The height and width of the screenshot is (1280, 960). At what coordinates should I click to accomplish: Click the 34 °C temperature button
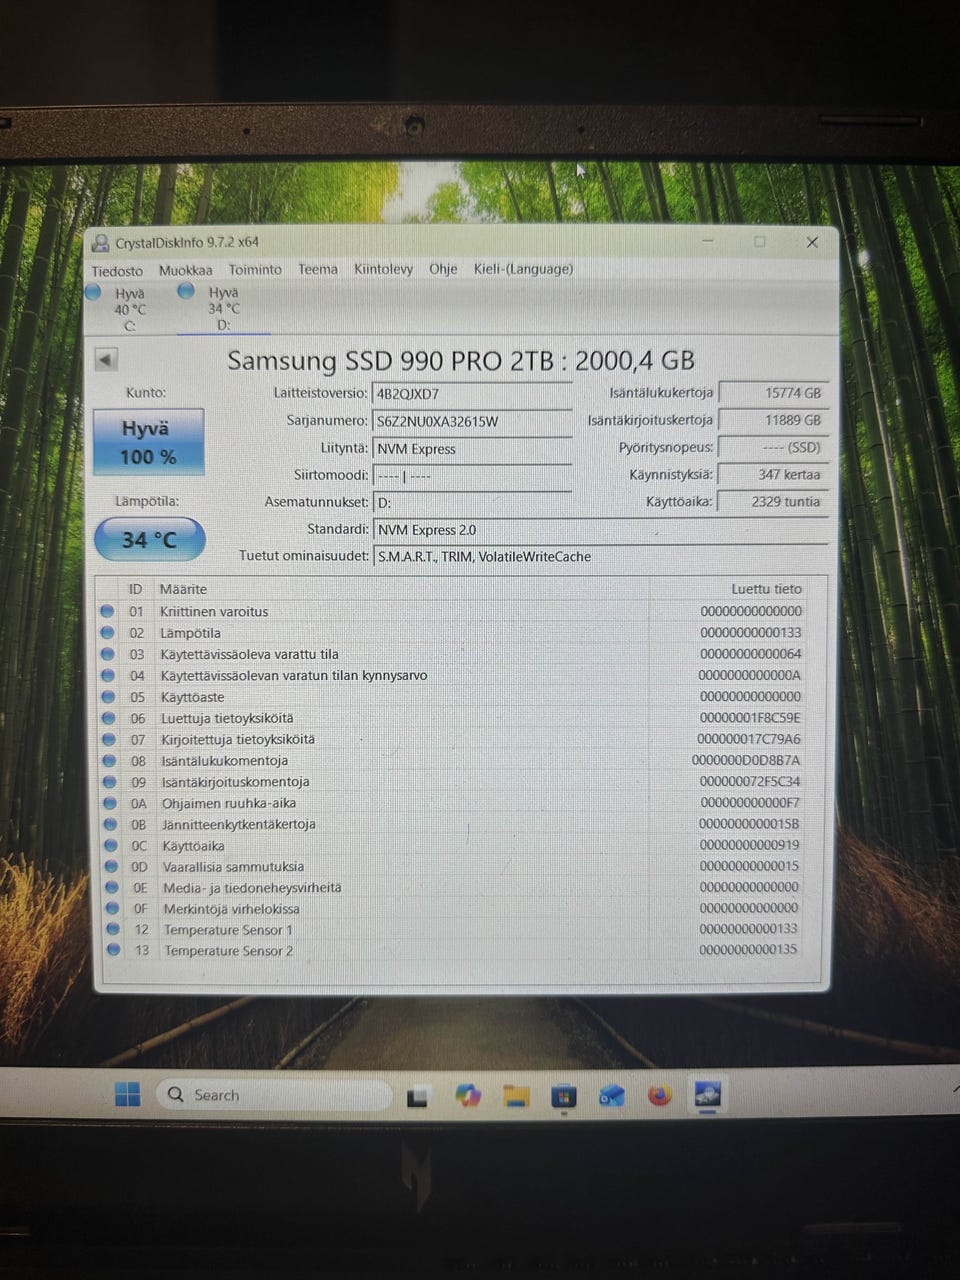pos(150,540)
